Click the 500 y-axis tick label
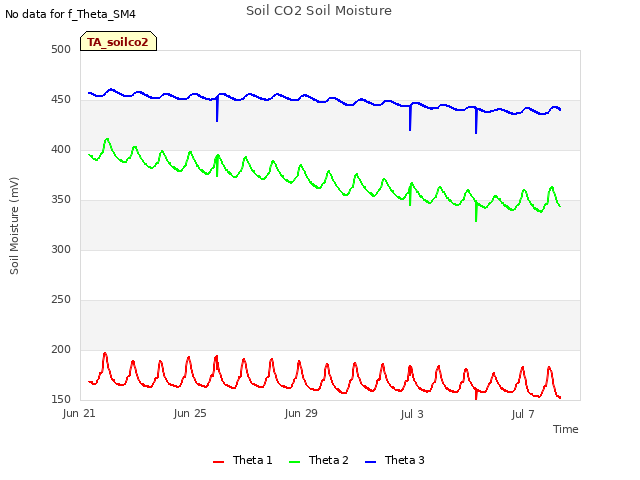640x480 pixels. coord(61,49)
